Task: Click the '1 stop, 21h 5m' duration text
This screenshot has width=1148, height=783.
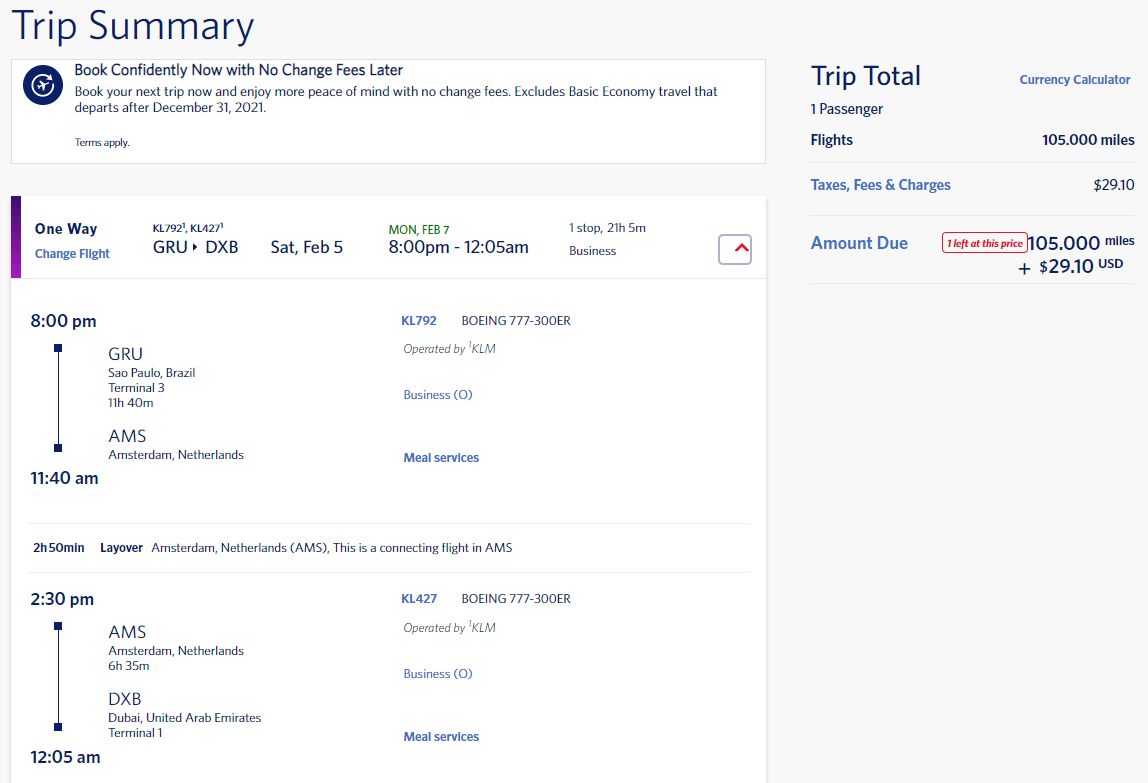Action: point(607,228)
